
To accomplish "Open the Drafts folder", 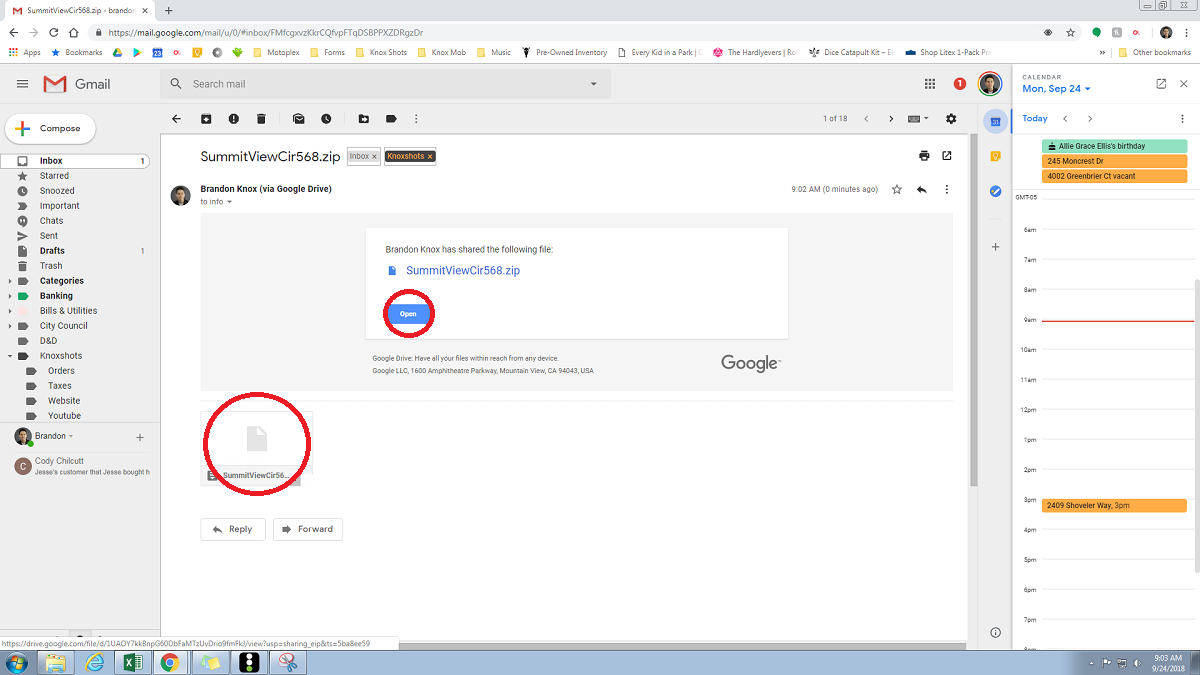I will point(52,251).
